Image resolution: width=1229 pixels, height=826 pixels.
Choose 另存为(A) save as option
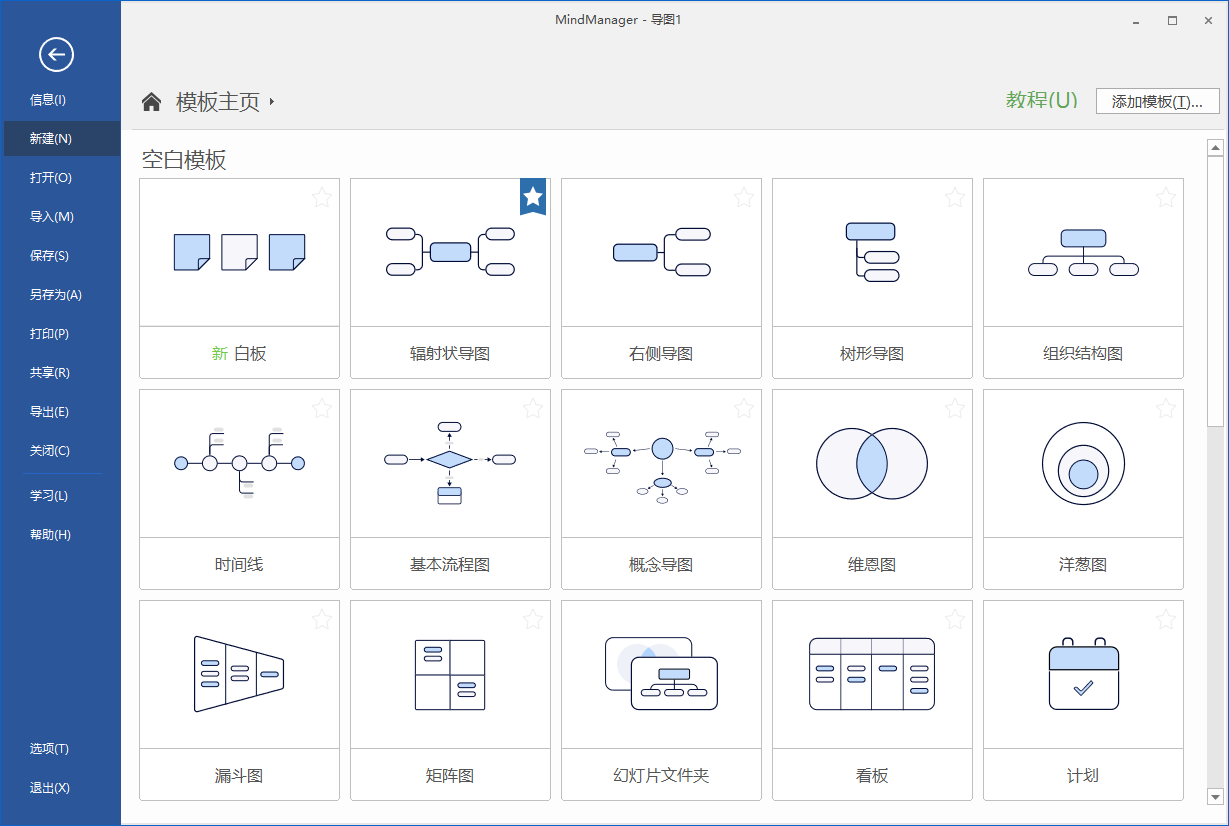(x=60, y=295)
